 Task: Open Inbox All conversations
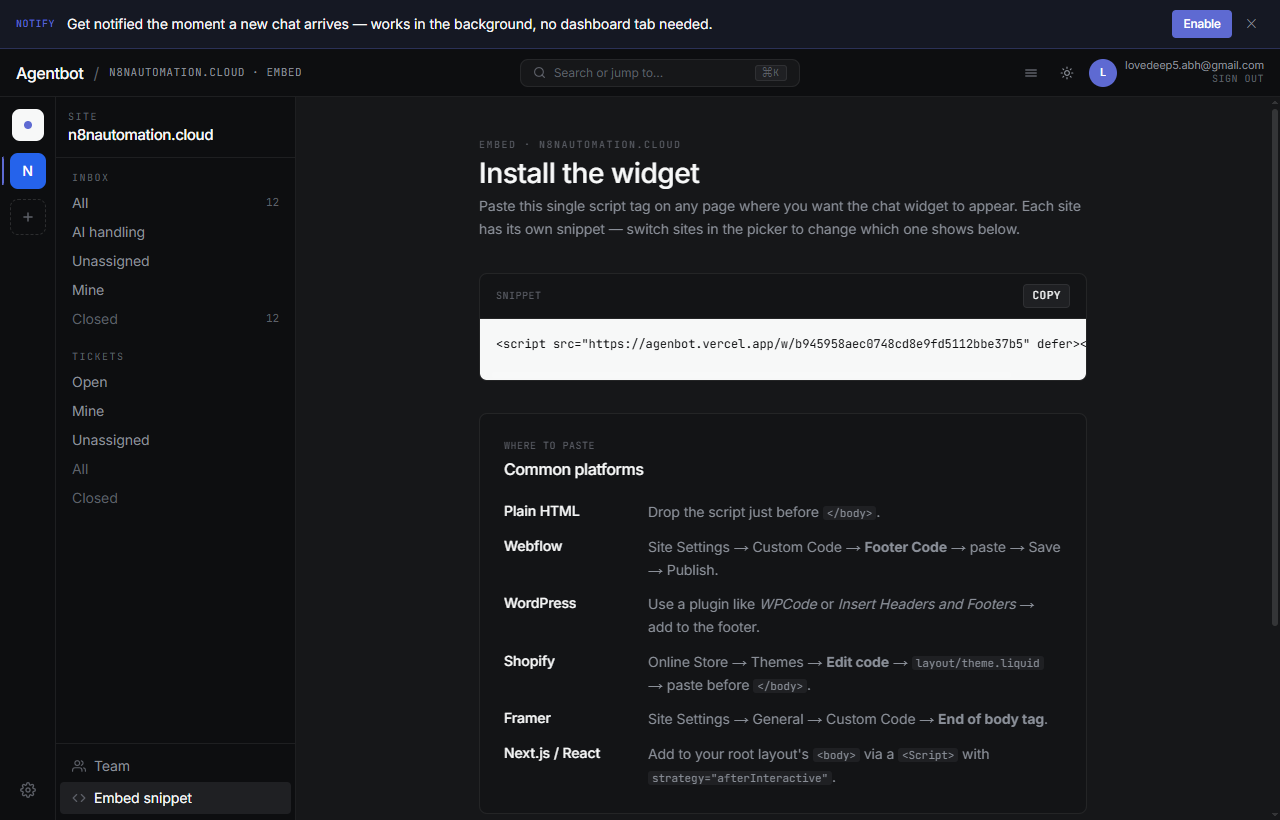(x=175, y=203)
